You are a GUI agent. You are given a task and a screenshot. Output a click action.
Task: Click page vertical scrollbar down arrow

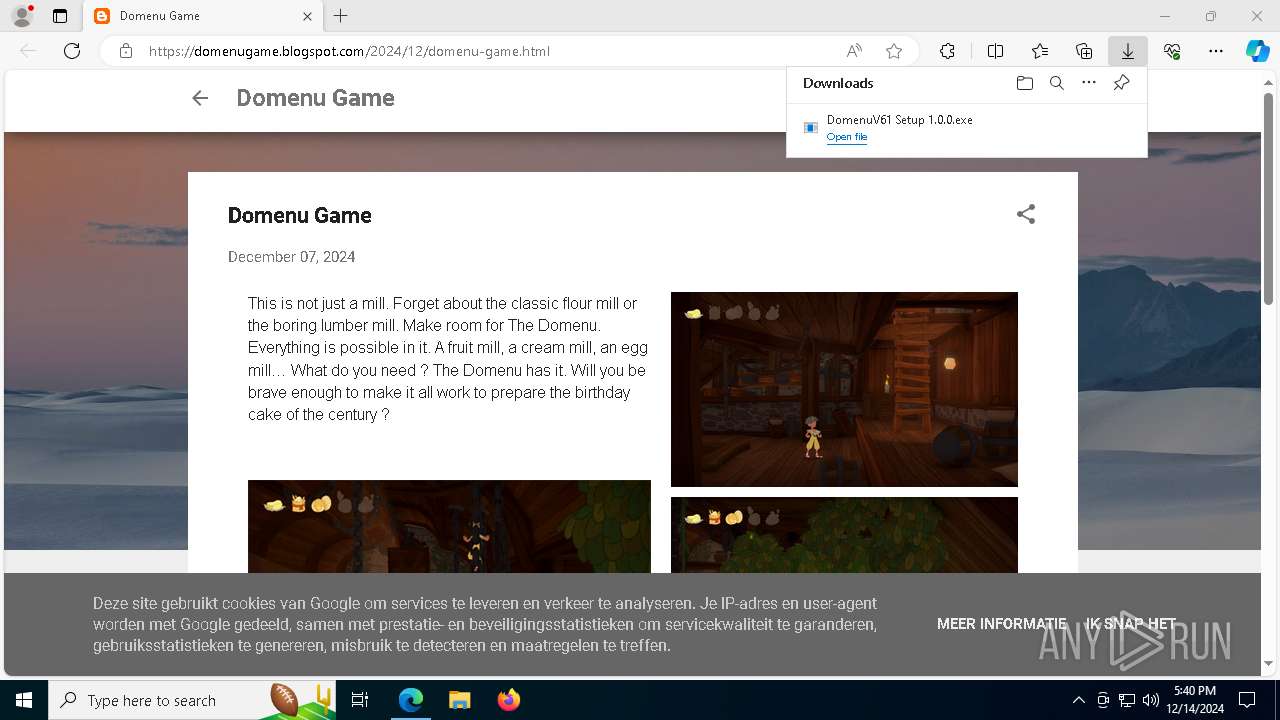point(1270,663)
